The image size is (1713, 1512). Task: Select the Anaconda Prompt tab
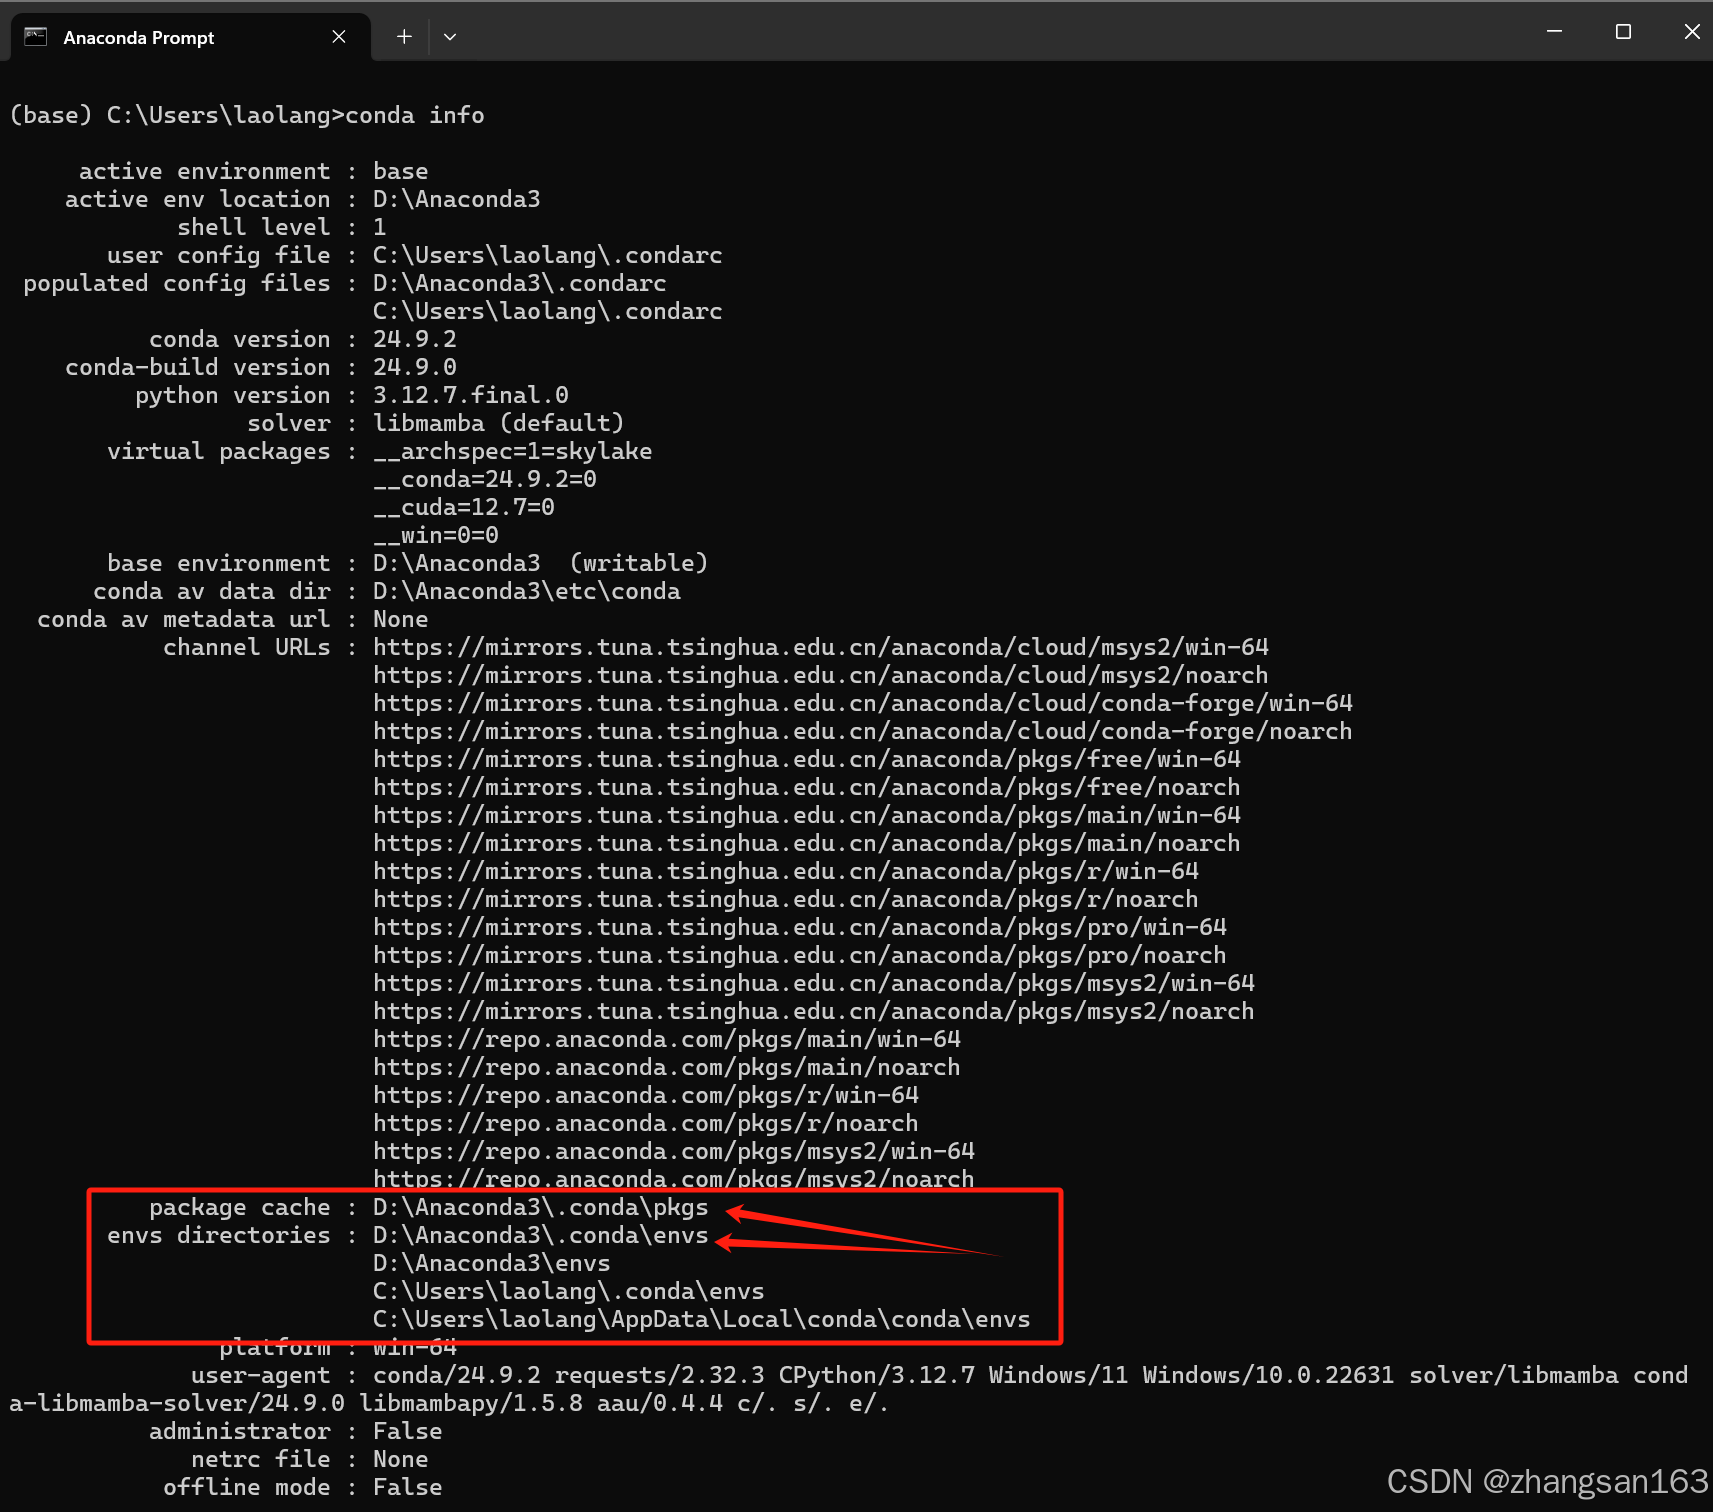(x=138, y=37)
